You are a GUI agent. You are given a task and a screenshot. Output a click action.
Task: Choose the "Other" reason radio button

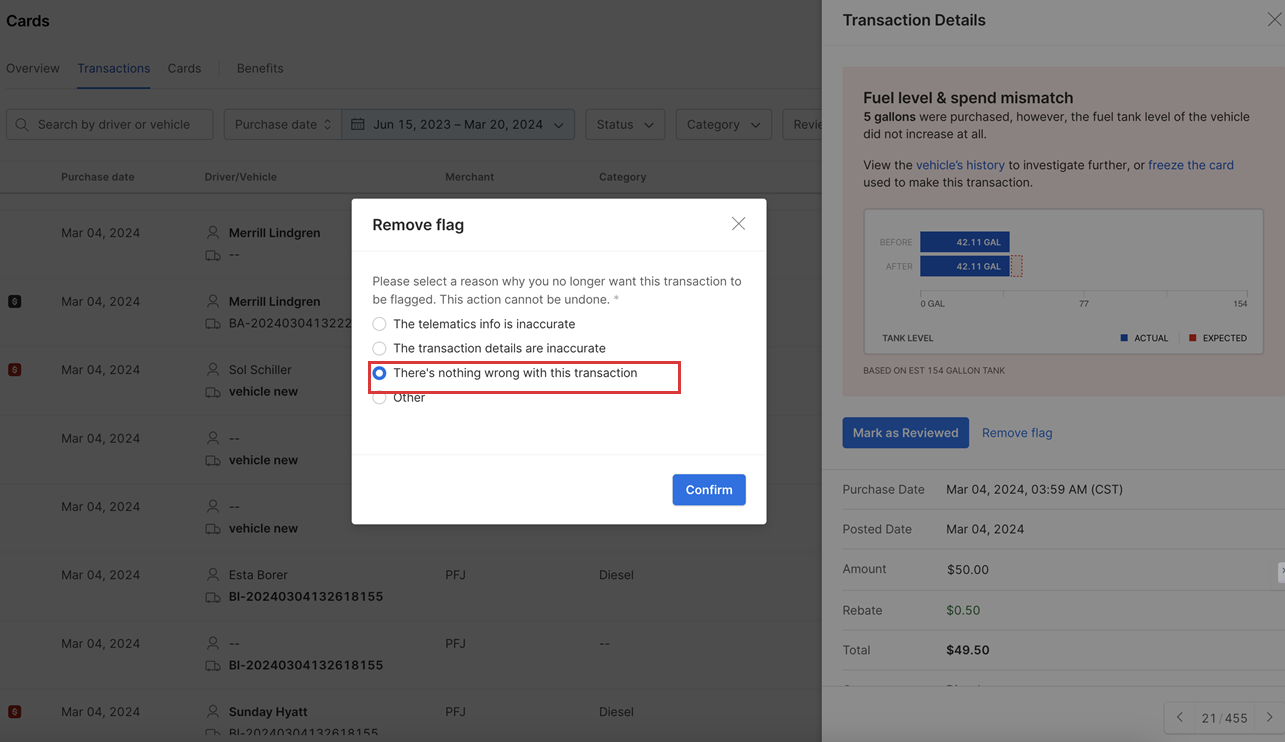point(380,398)
